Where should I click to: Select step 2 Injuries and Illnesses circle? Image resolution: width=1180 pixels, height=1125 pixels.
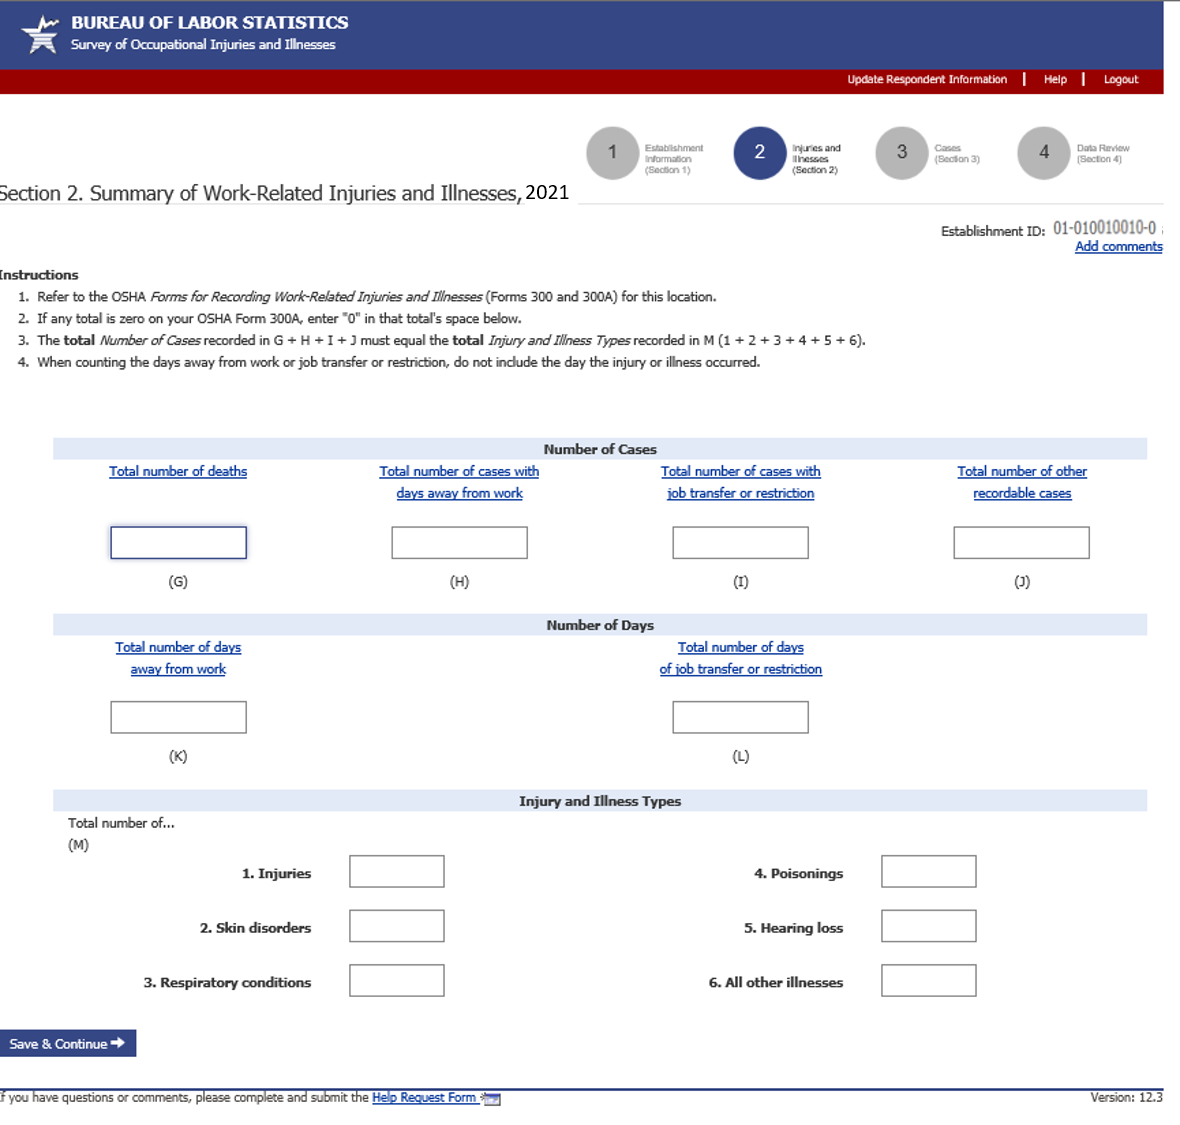point(759,153)
